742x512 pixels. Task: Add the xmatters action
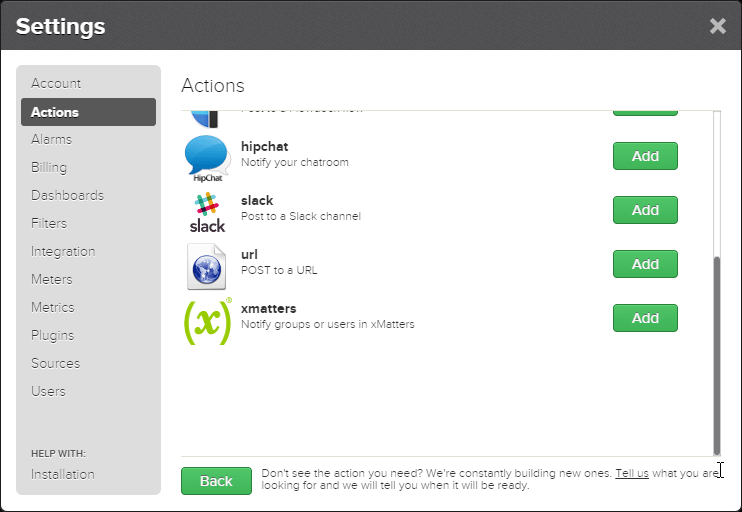(645, 318)
